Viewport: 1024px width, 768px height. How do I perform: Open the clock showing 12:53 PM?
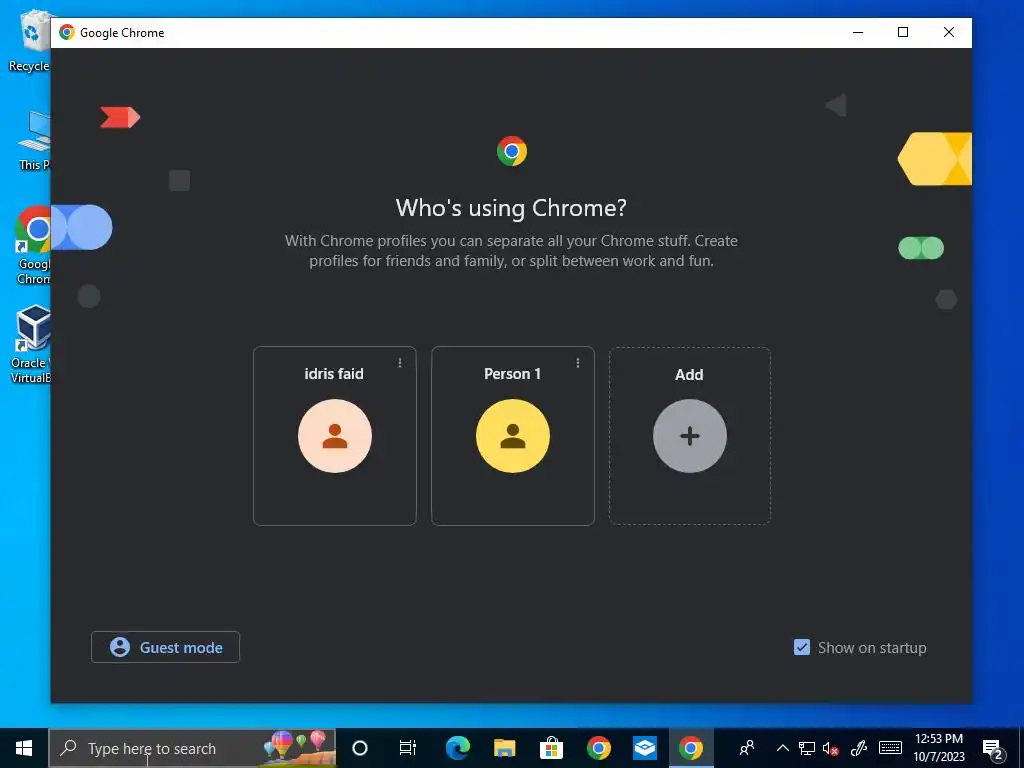[938, 748]
